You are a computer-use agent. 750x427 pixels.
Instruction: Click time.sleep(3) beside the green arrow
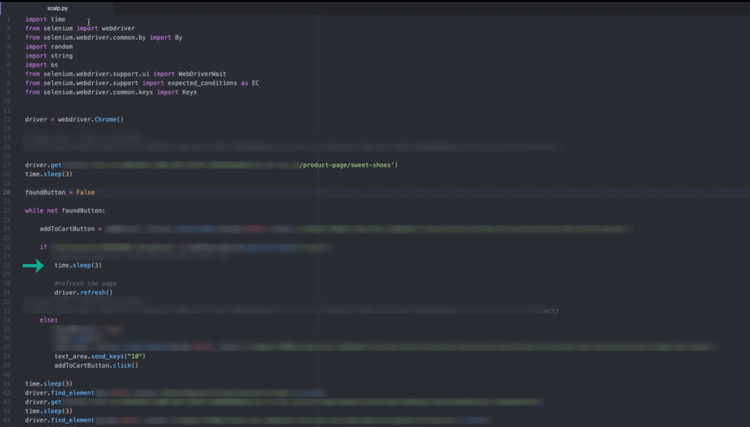pos(78,265)
